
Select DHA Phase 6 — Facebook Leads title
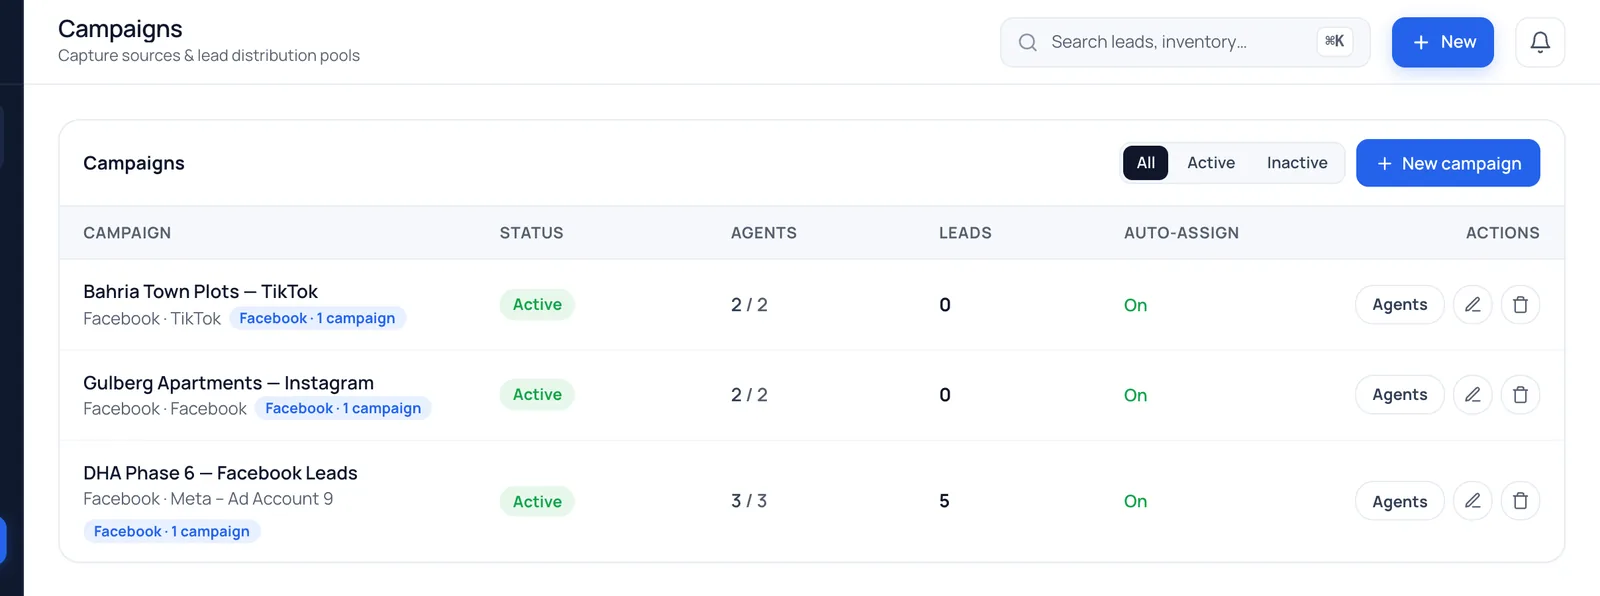click(220, 473)
